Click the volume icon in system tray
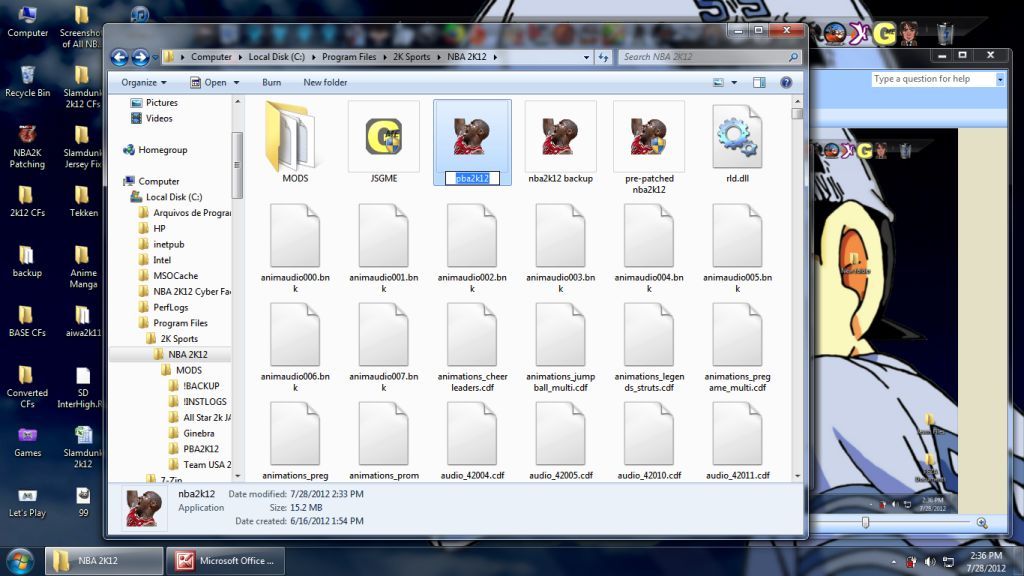Viewport: 1024px width, 576px height. point(930,562)
